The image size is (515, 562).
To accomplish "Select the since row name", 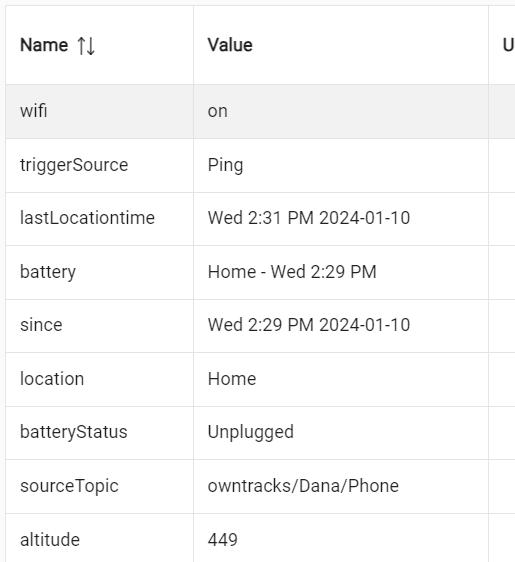I will (x=41, y=325).
